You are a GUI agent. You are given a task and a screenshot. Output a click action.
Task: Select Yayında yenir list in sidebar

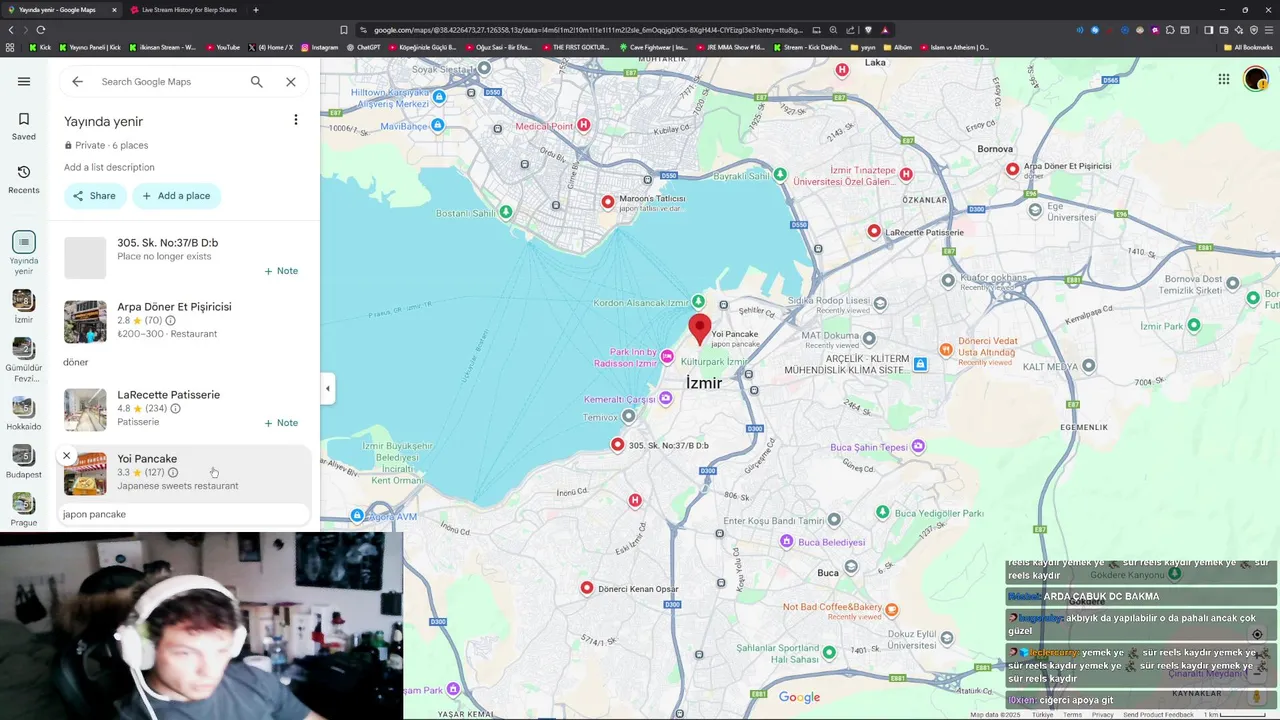[x=24, y=253]
